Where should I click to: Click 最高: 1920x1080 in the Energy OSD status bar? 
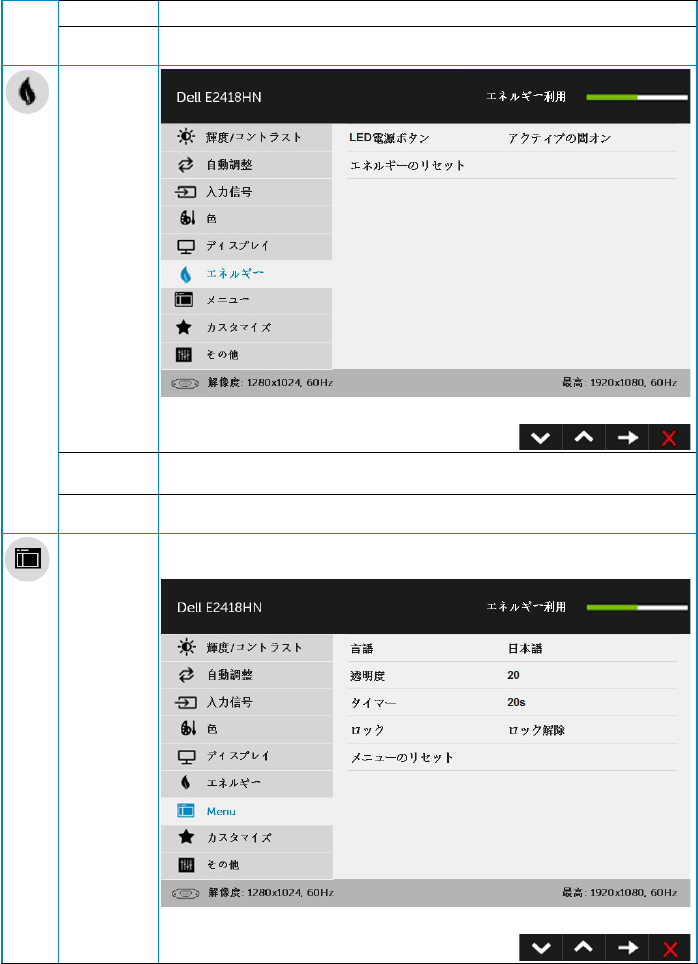pos(619,383)
